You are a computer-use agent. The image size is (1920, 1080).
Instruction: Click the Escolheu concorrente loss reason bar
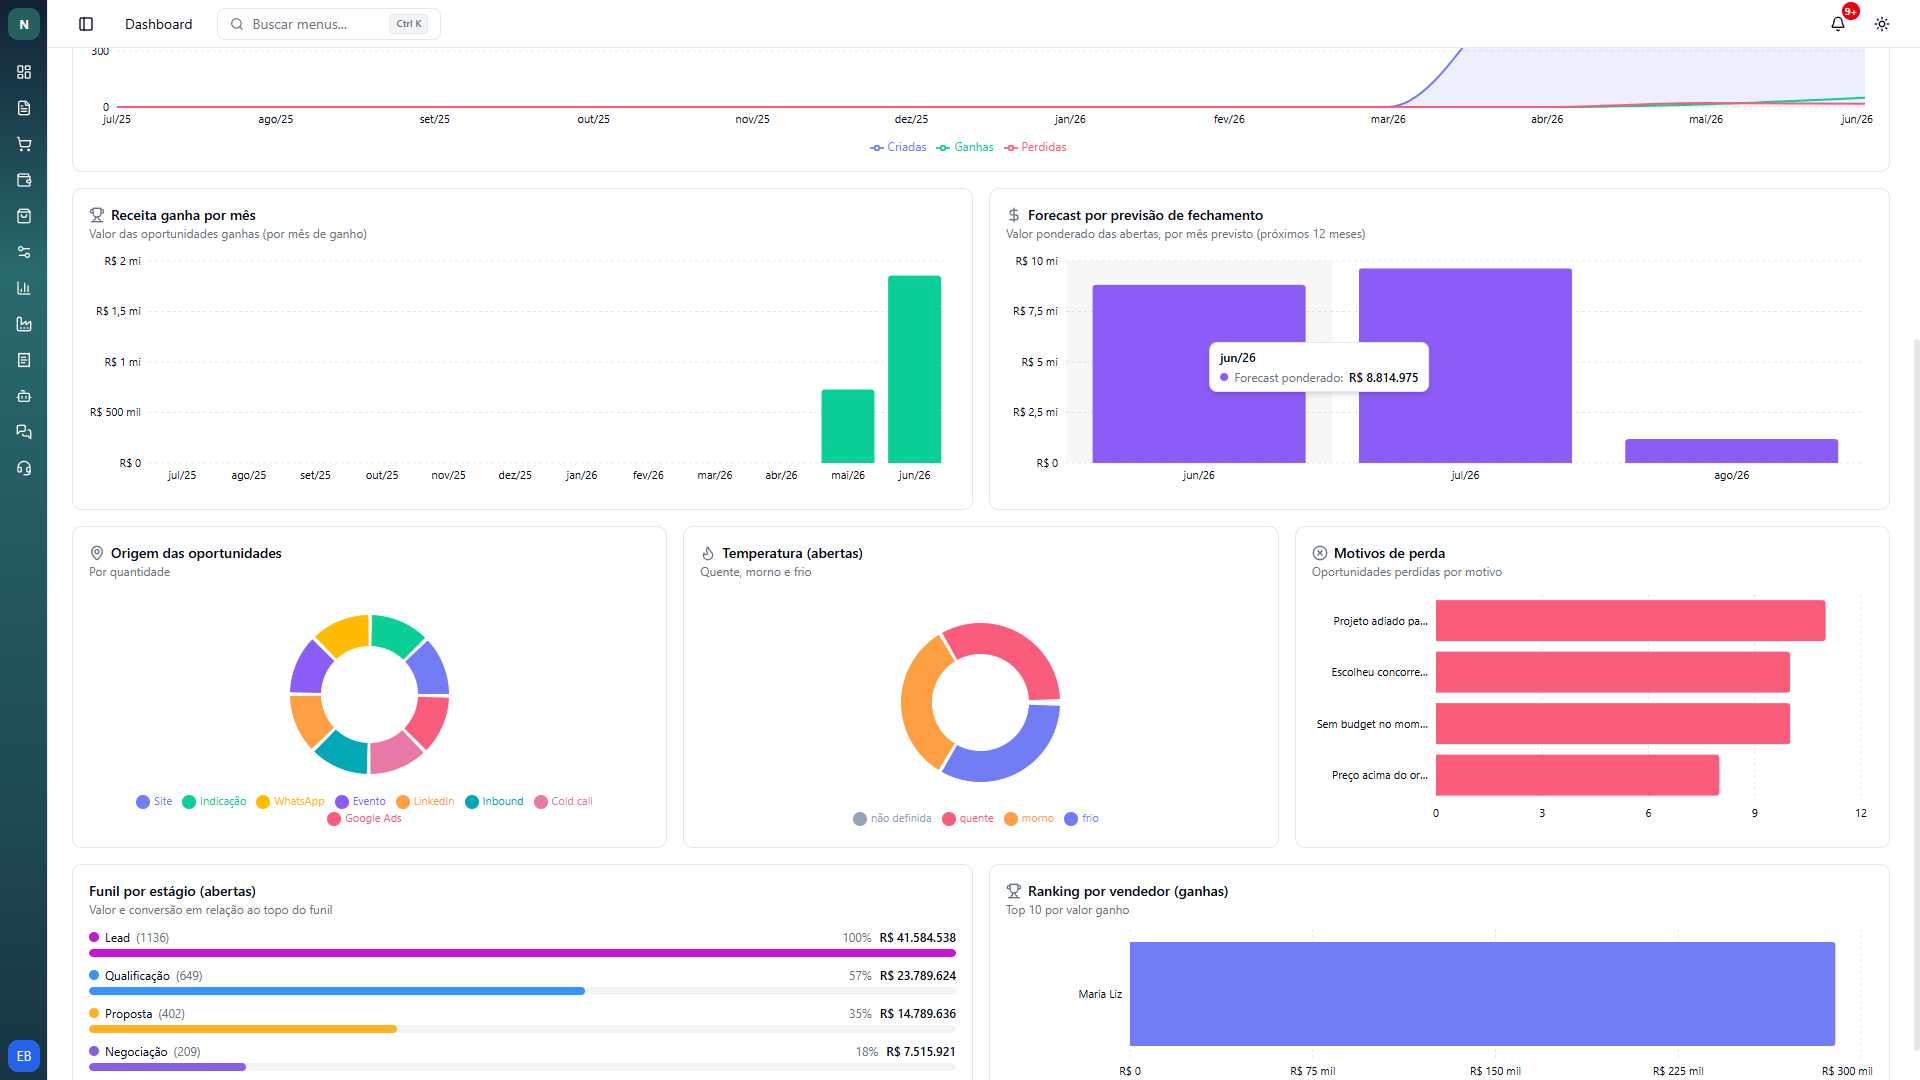[x=1612, y=672]
